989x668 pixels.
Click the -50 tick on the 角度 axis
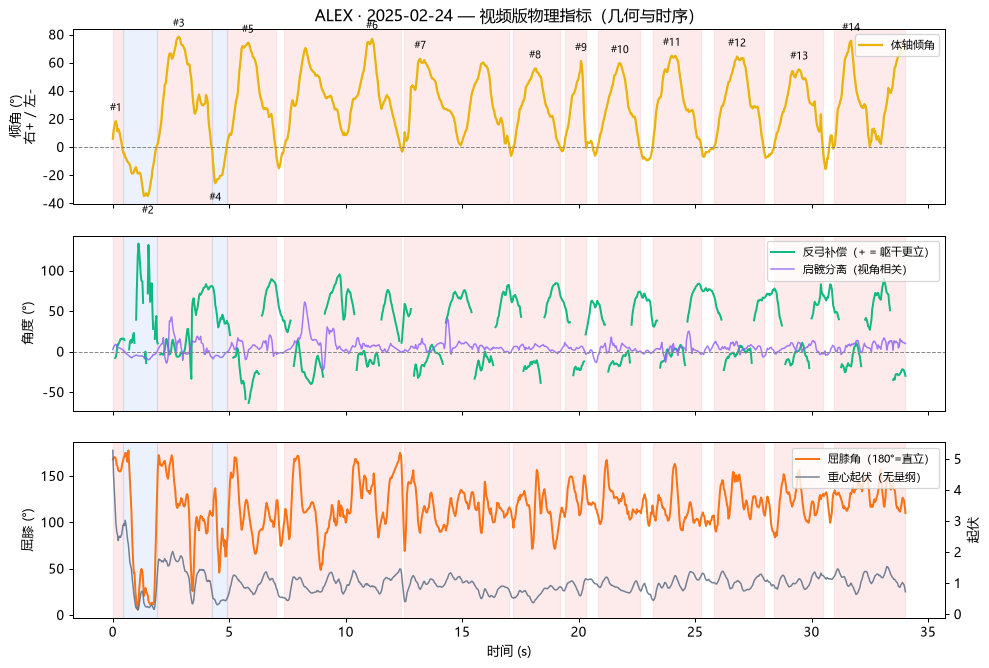tap(54, 392)
